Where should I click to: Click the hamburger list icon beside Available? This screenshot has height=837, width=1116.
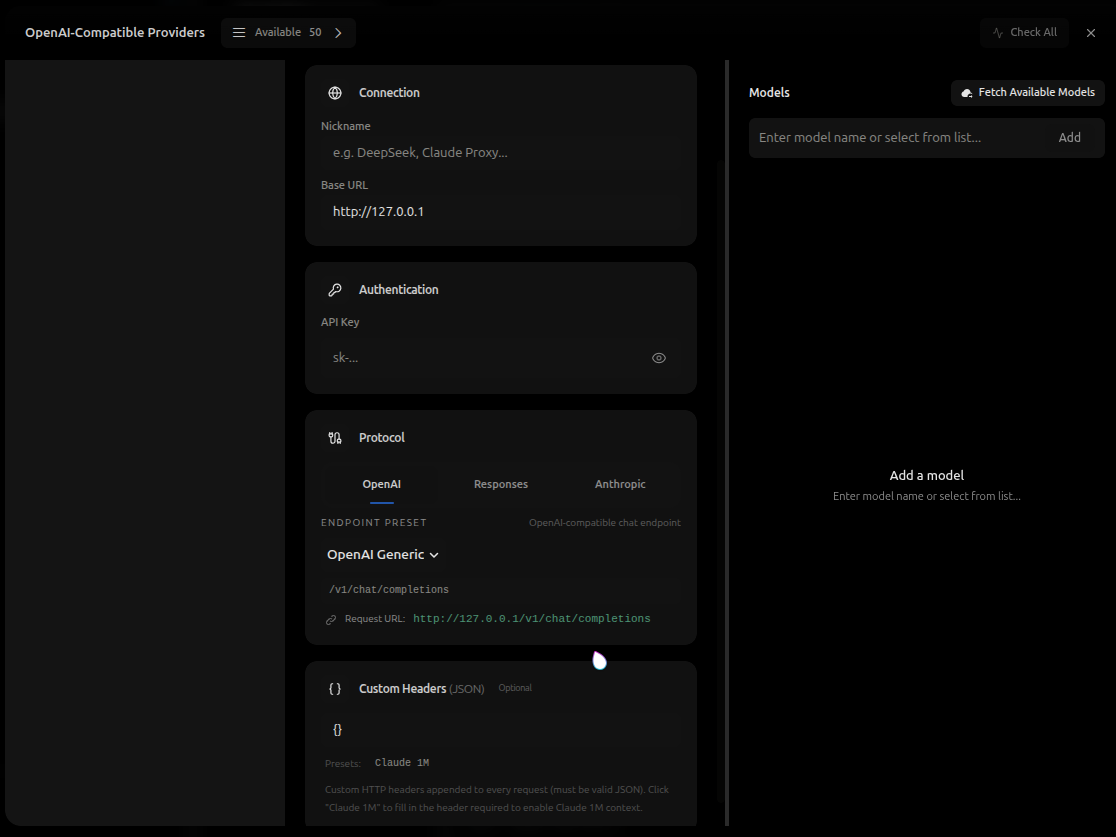(x=239, y=33)
